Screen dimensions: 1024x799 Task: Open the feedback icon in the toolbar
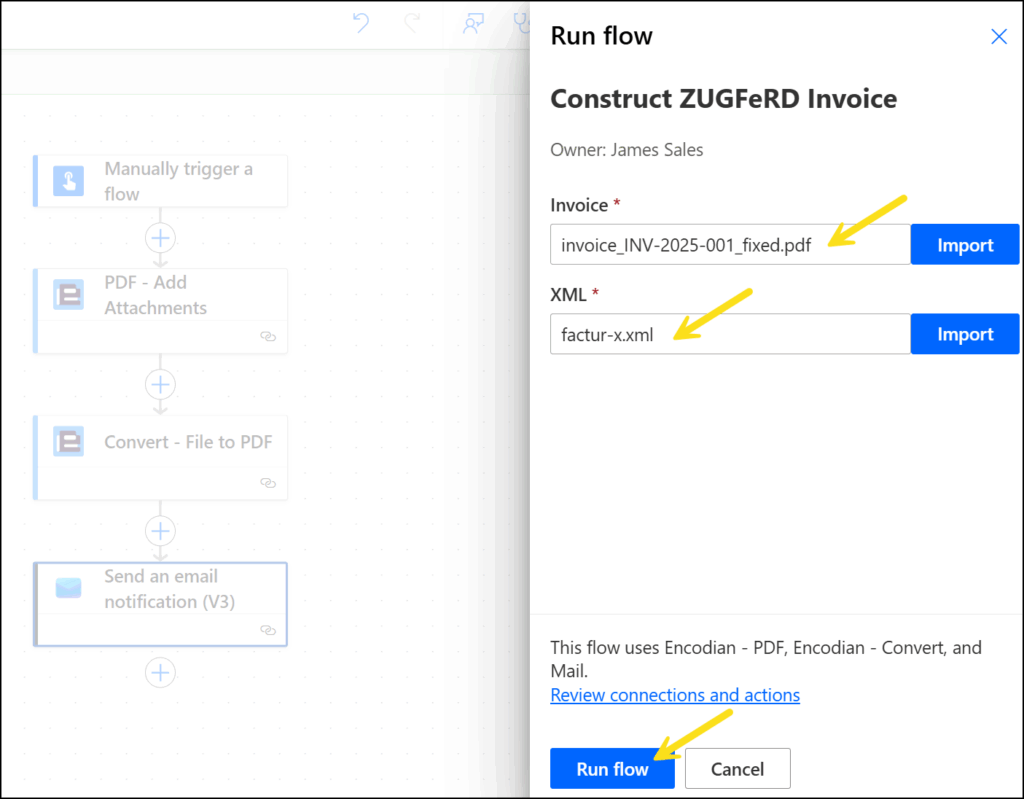[473, 24]
